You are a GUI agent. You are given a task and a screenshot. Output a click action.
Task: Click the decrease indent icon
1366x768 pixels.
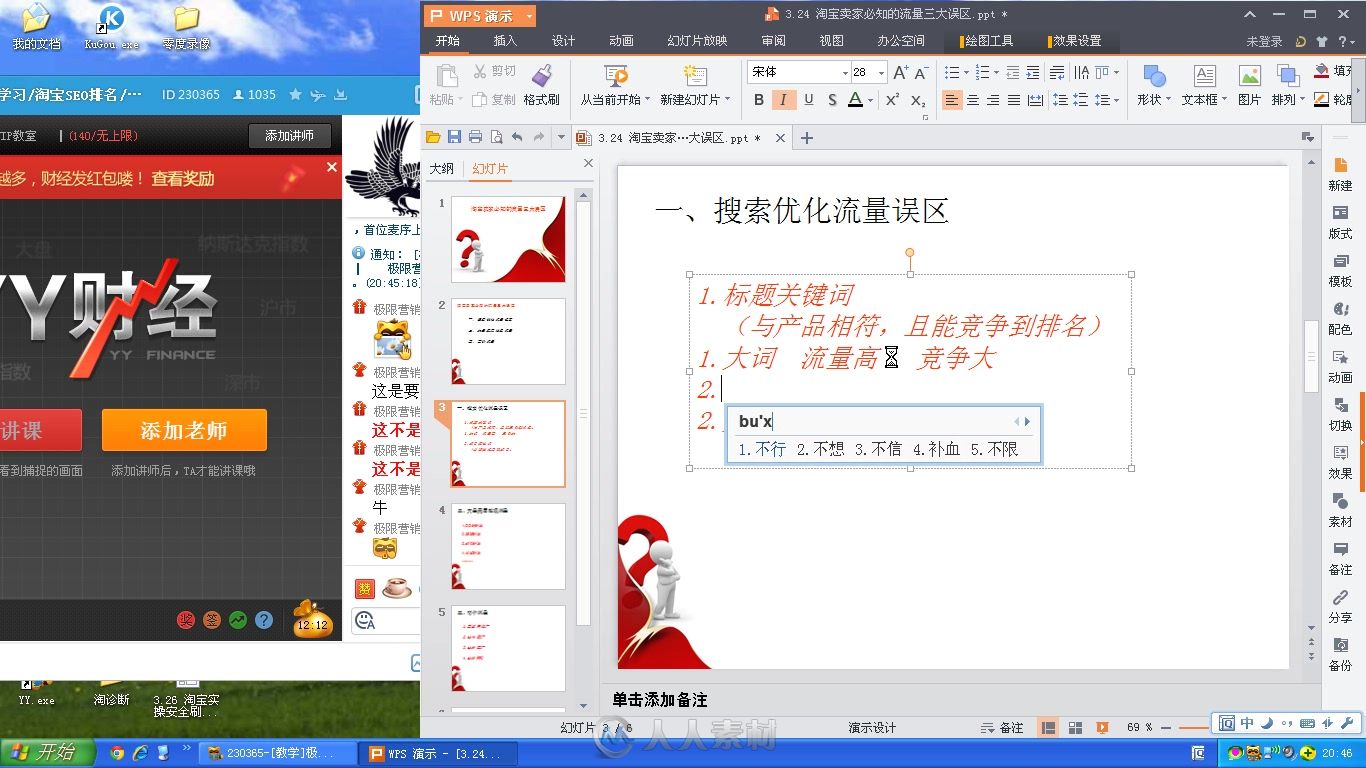[1013, 72]
